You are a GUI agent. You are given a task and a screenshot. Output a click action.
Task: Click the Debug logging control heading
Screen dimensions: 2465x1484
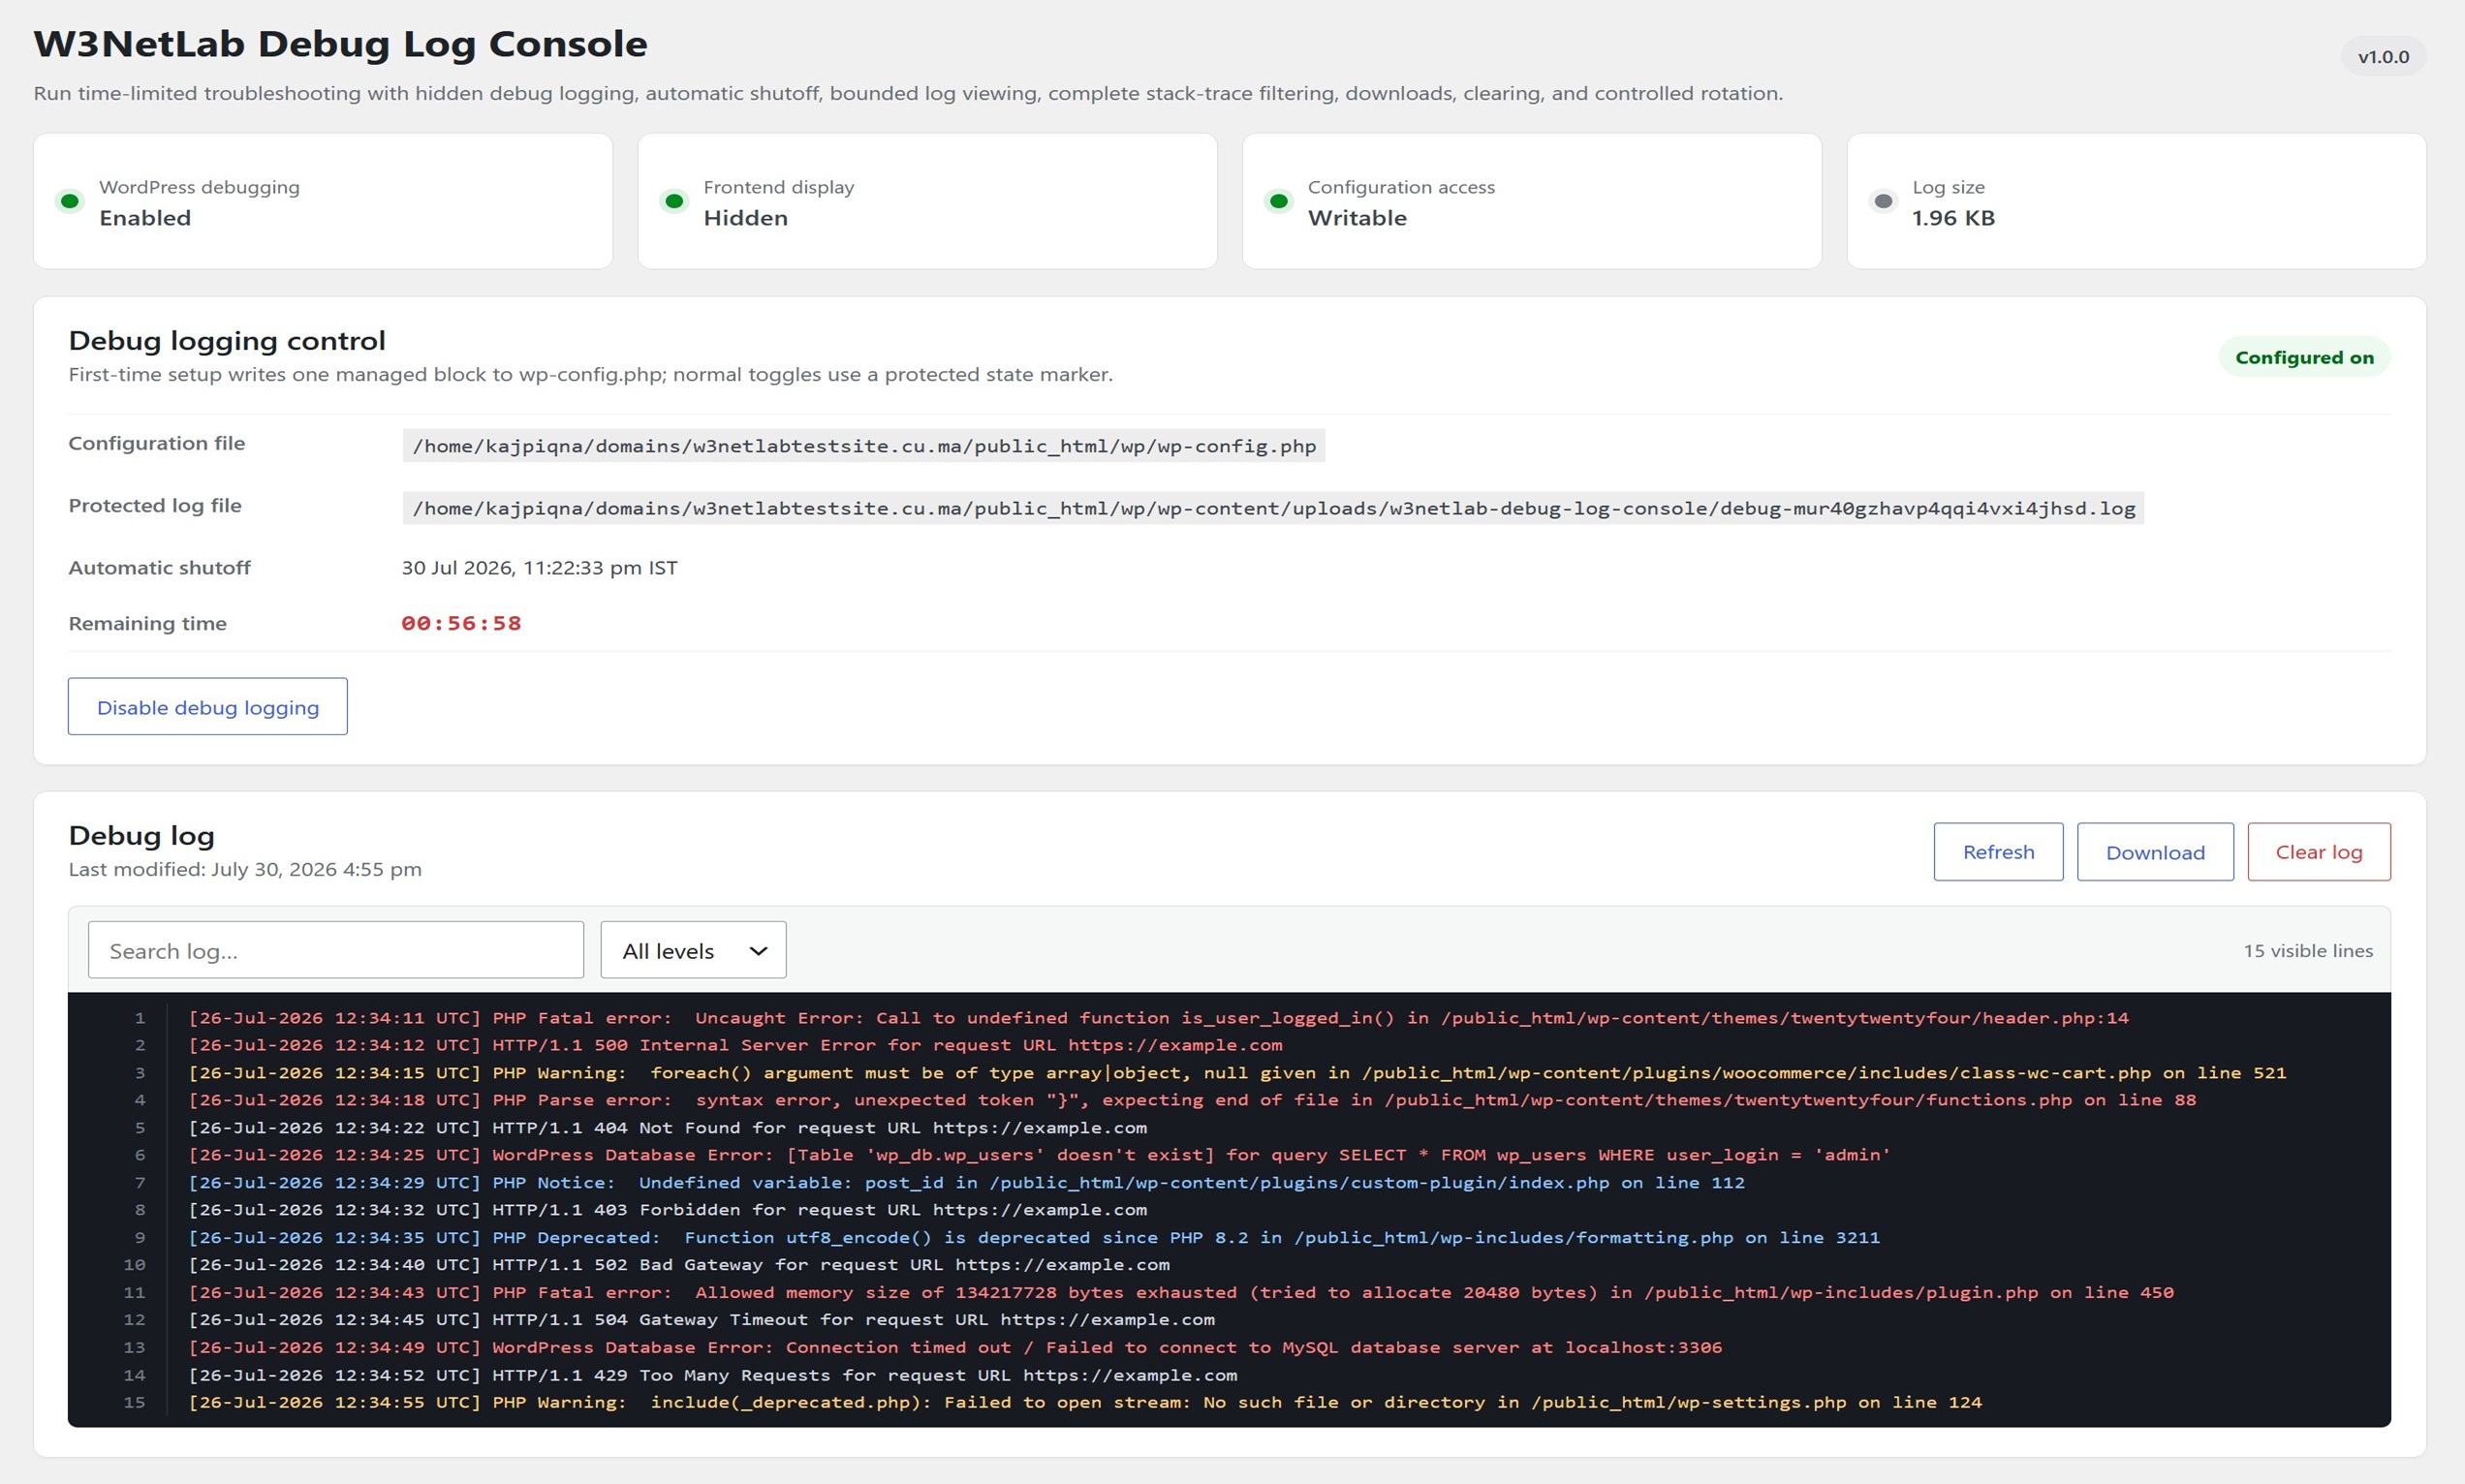pyautogui.click(x=227, y=341)
